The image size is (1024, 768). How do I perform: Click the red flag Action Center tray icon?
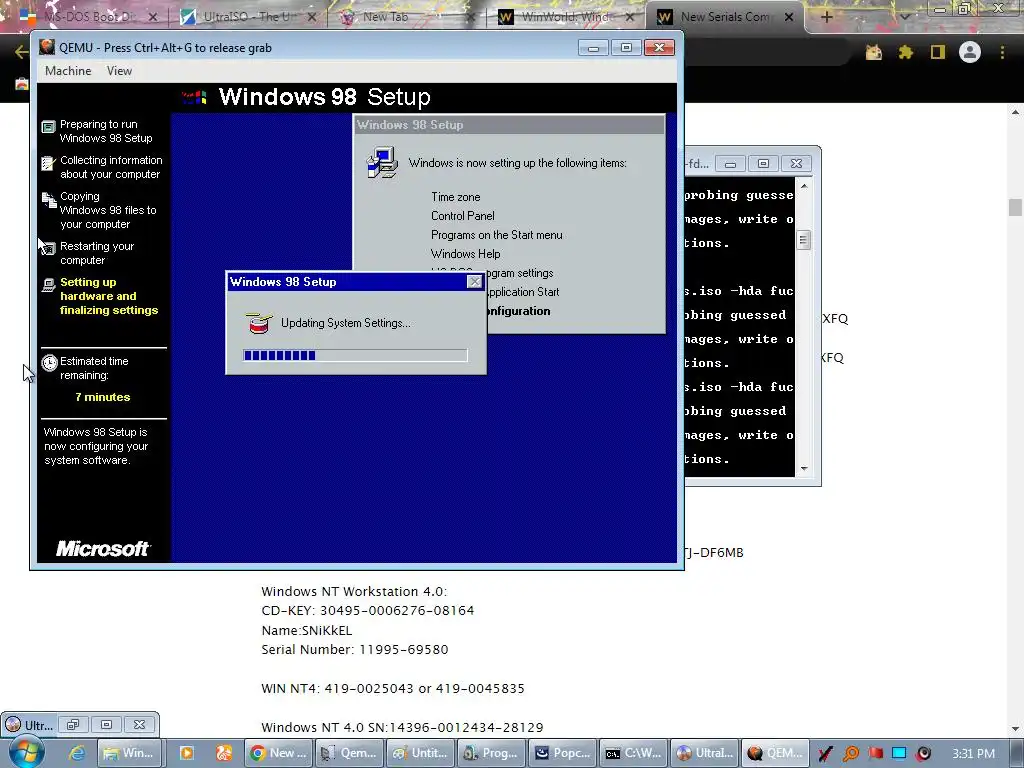(x=875, y=754)
